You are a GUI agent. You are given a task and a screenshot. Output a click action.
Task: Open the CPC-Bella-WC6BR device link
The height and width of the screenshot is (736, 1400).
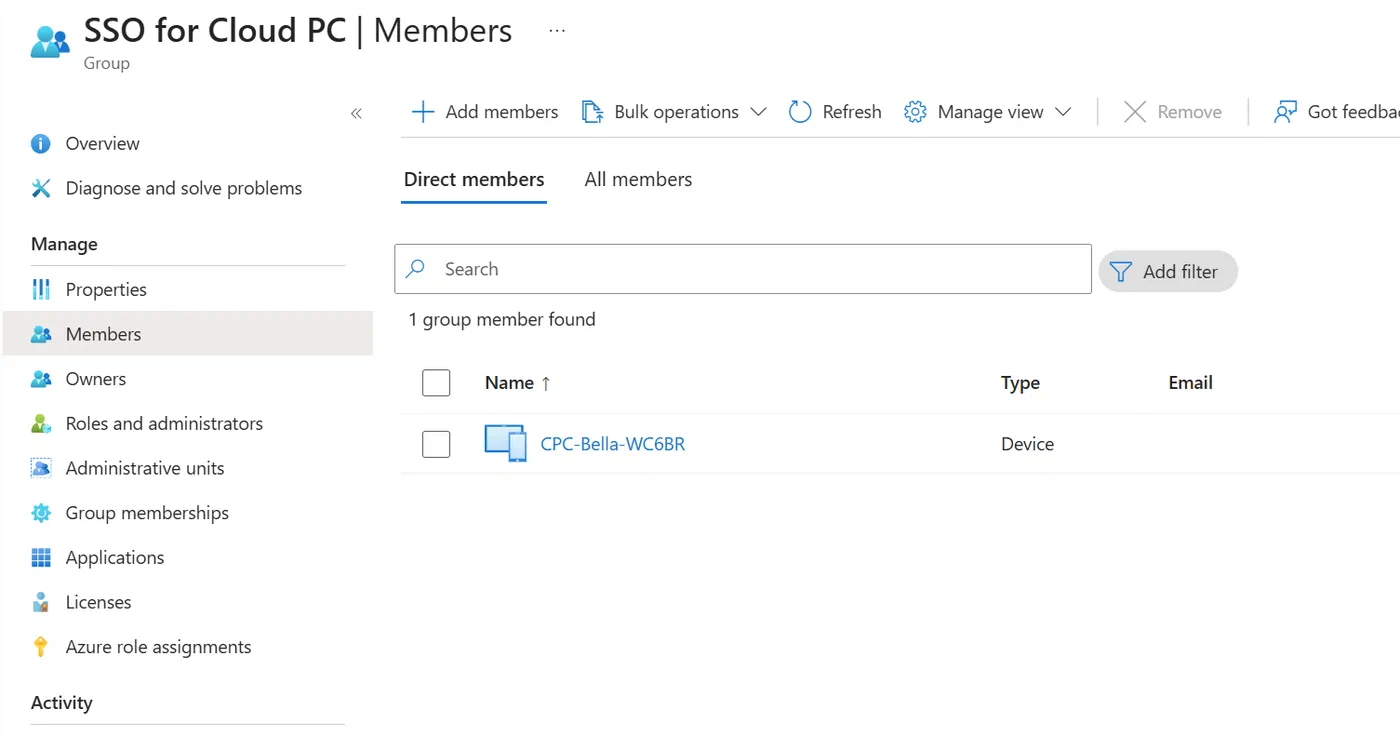pyautogui.click(x=613, y=444)
